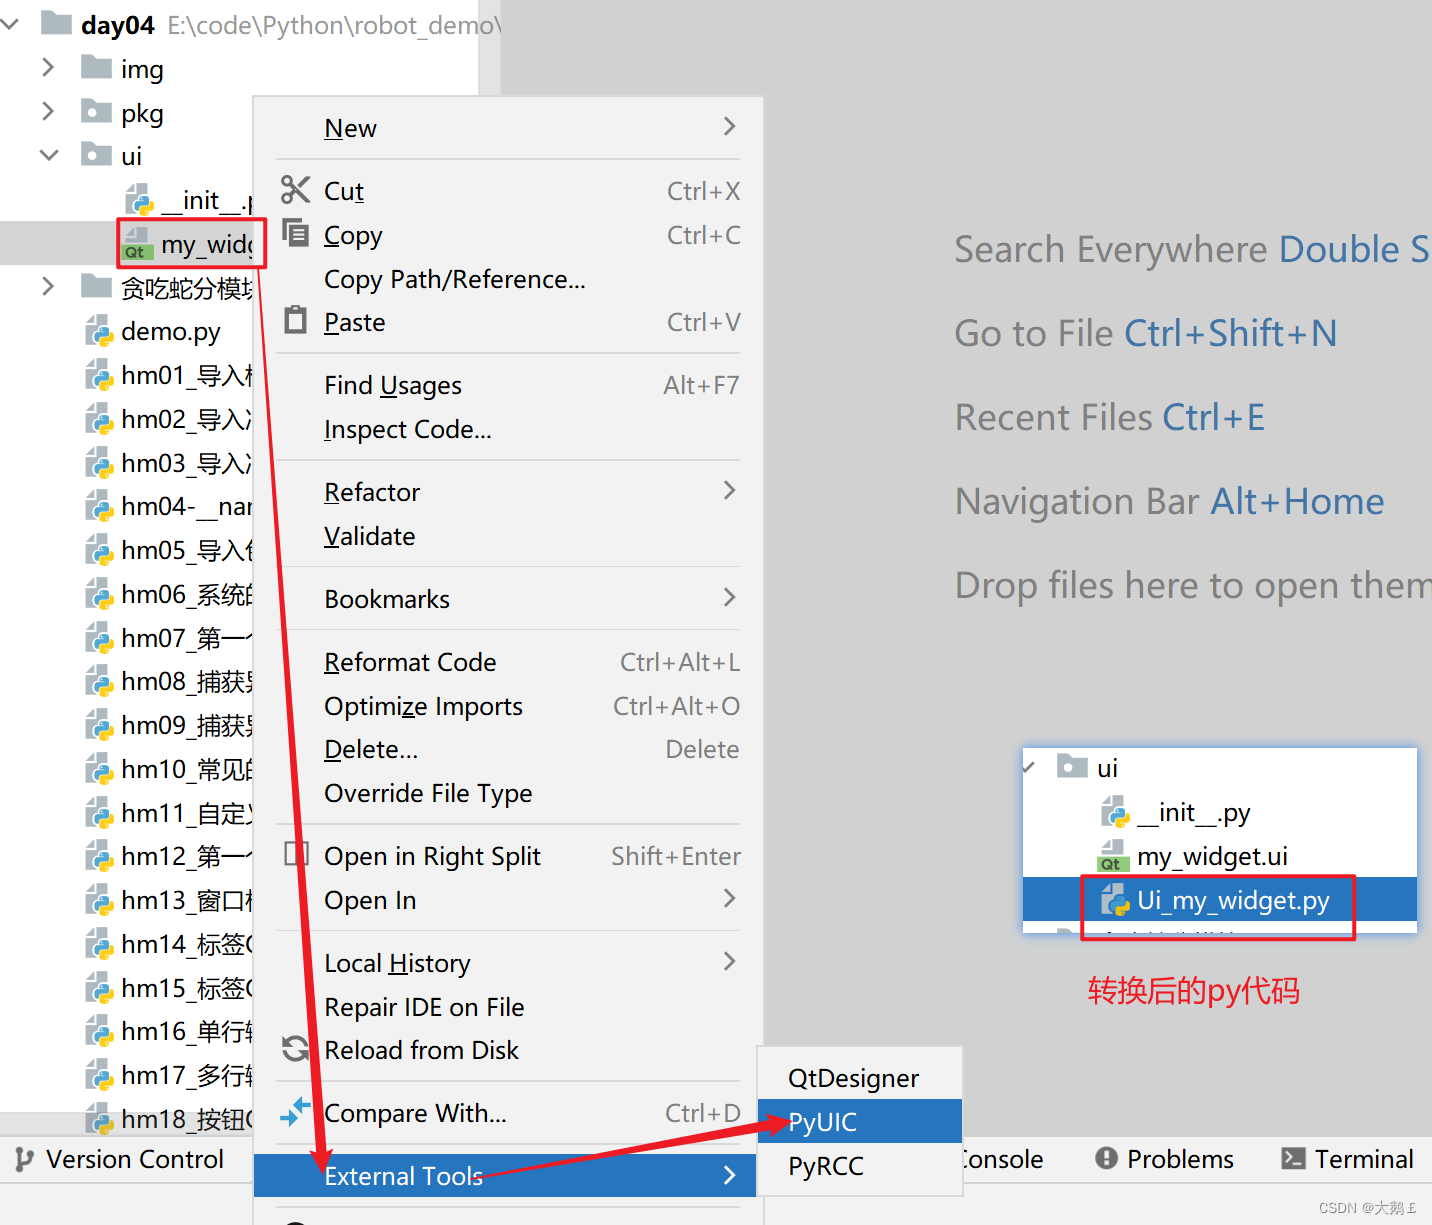
Task: Open the Terminal tool window
Action: [x=1347, y=1159]
